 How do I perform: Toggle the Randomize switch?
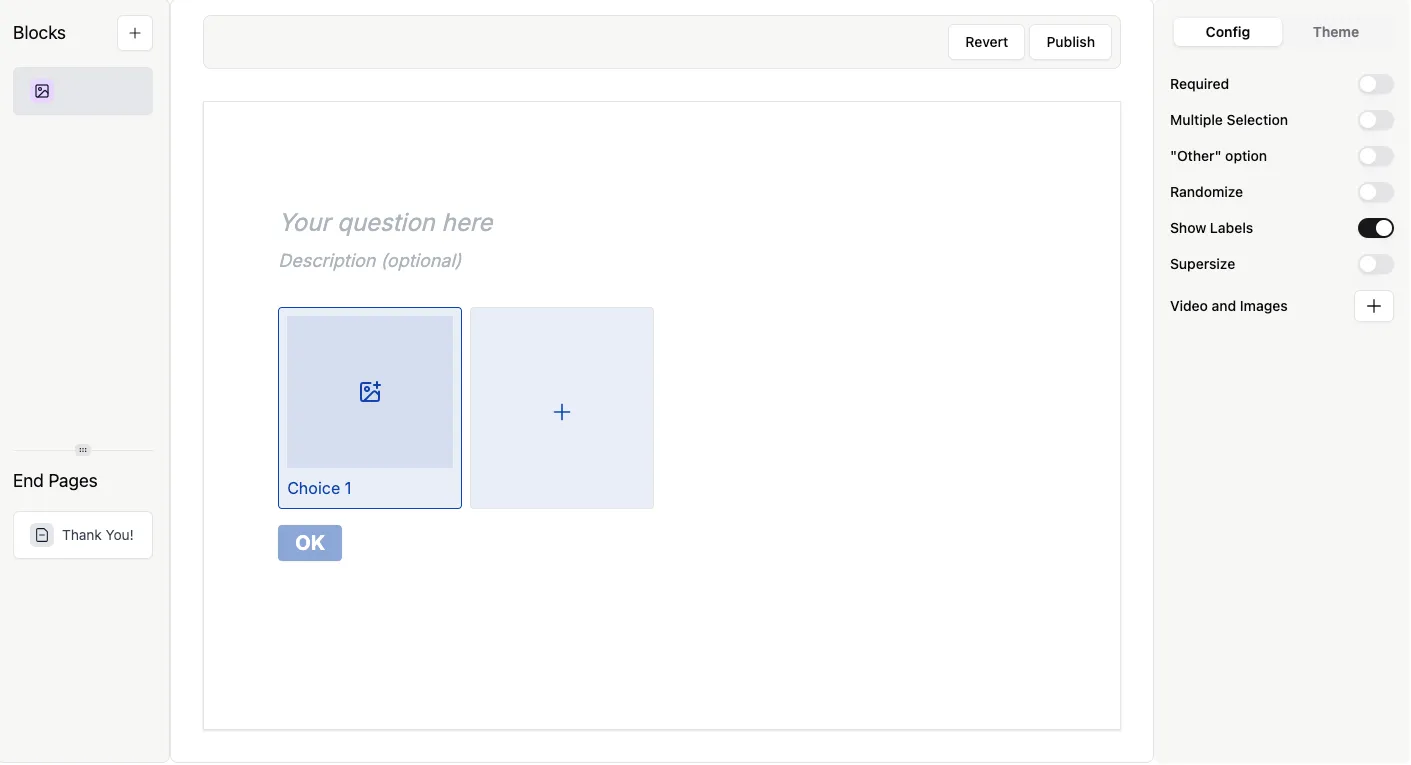[x=1375, y=192]
